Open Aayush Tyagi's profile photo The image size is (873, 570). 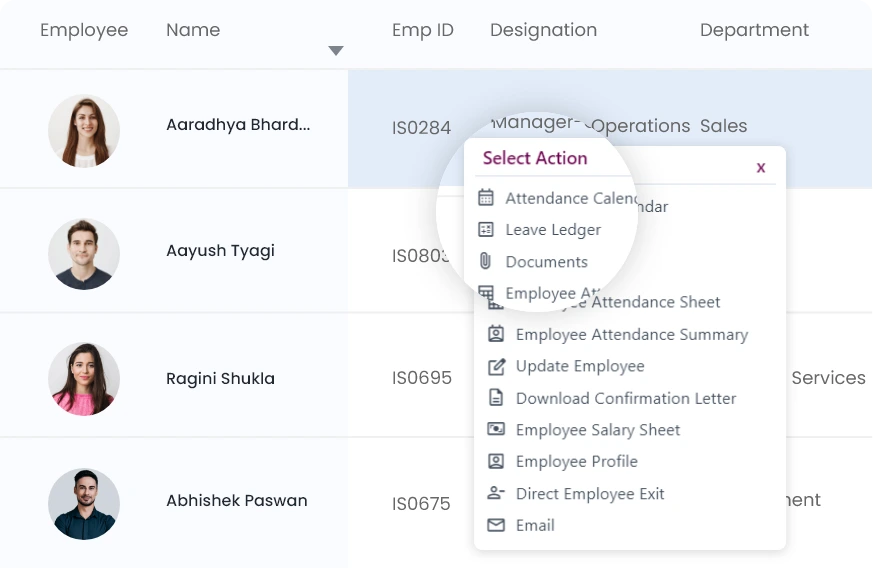[x=84, y=254]
